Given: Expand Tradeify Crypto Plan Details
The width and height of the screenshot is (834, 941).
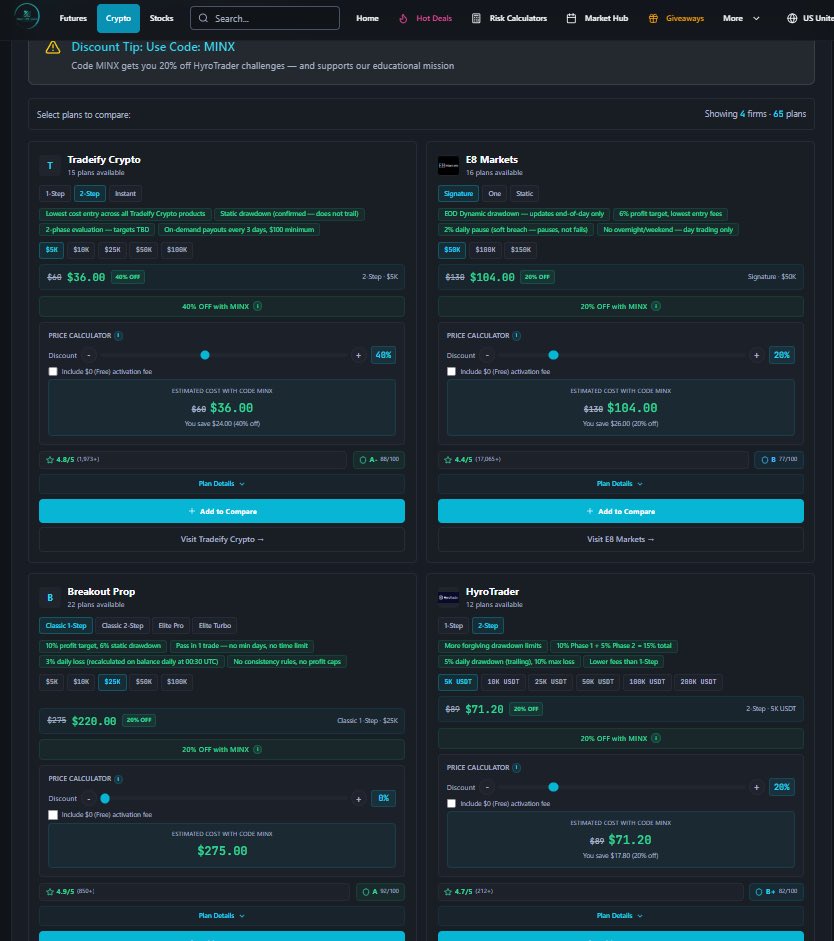Looking at the screenshot, I should pos(221,484).
